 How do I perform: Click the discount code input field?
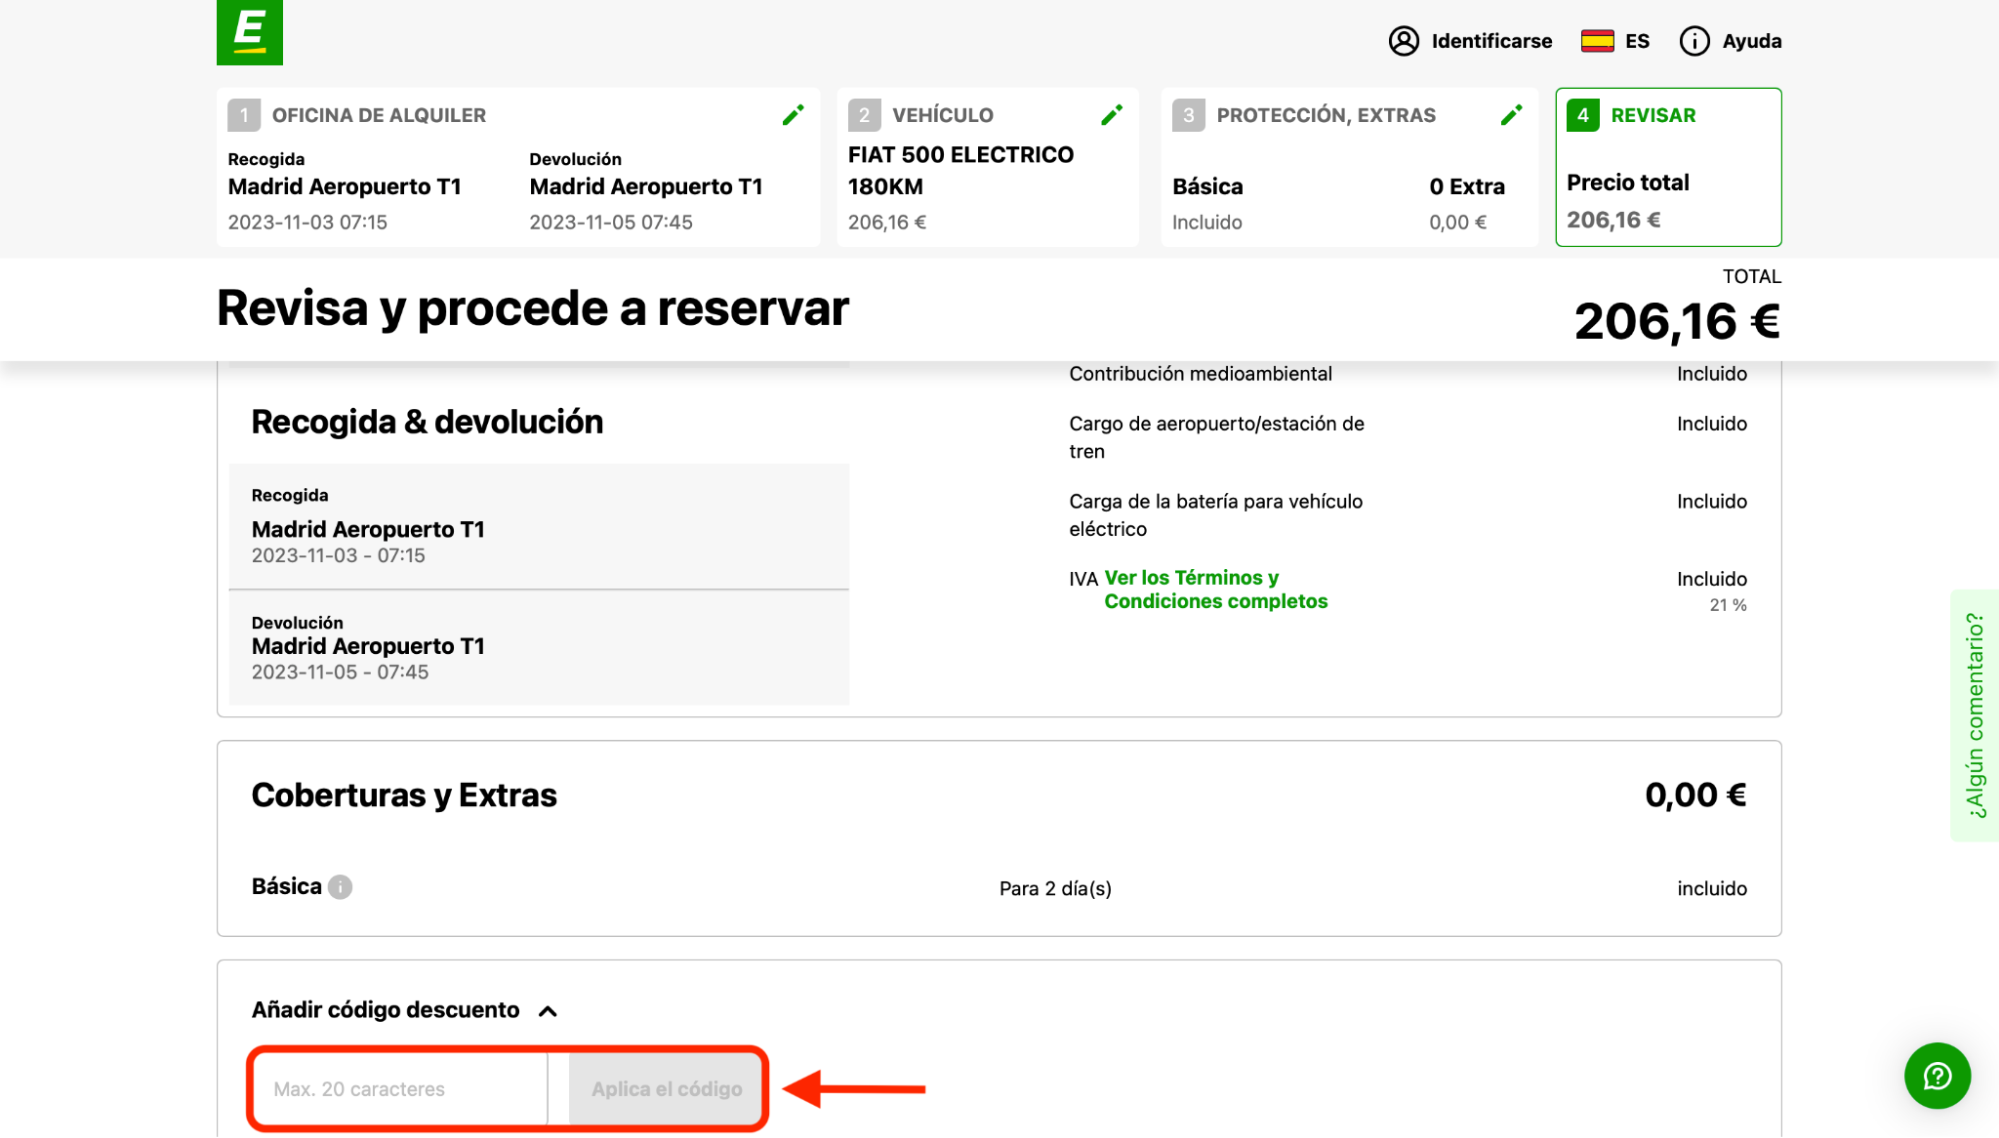400,1089
